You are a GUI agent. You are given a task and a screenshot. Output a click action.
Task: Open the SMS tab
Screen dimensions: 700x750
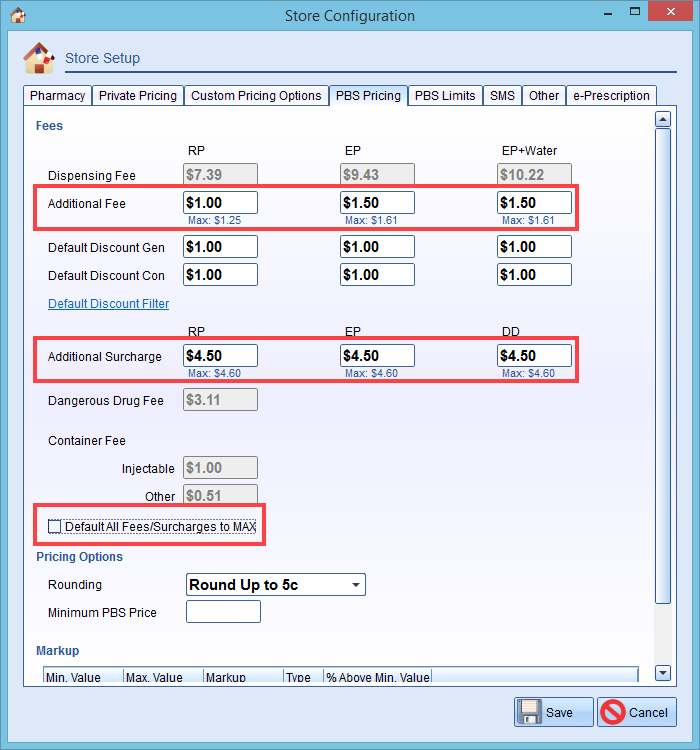(x=502, y=96)
